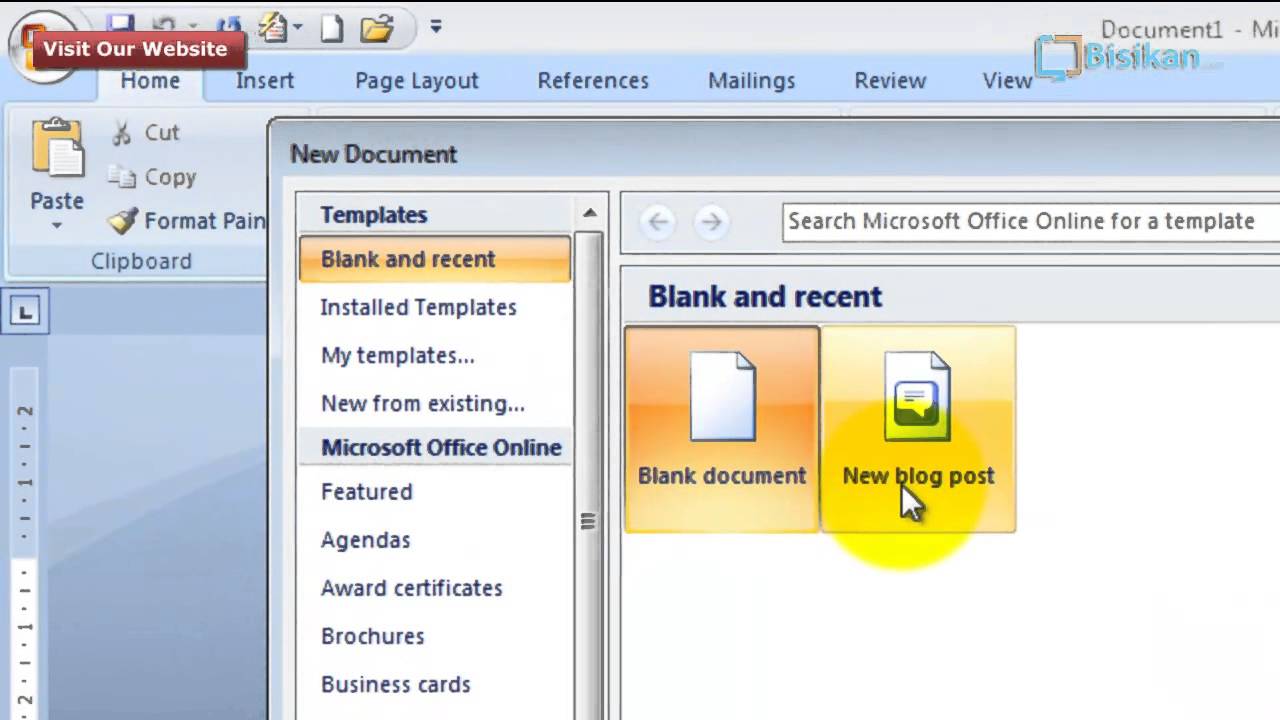Click the lightning document icon in Quick Access
The height and width of the screenshot is (720, 1280).
[272, 26]
